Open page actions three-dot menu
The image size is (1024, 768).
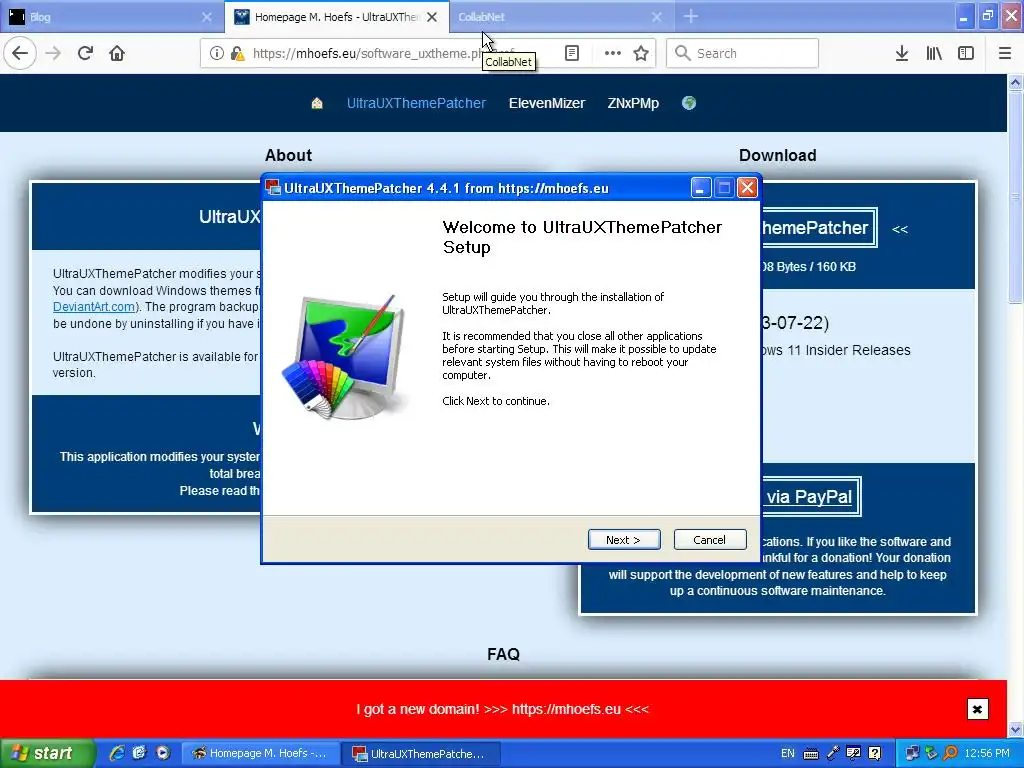[x=613, y=54]
